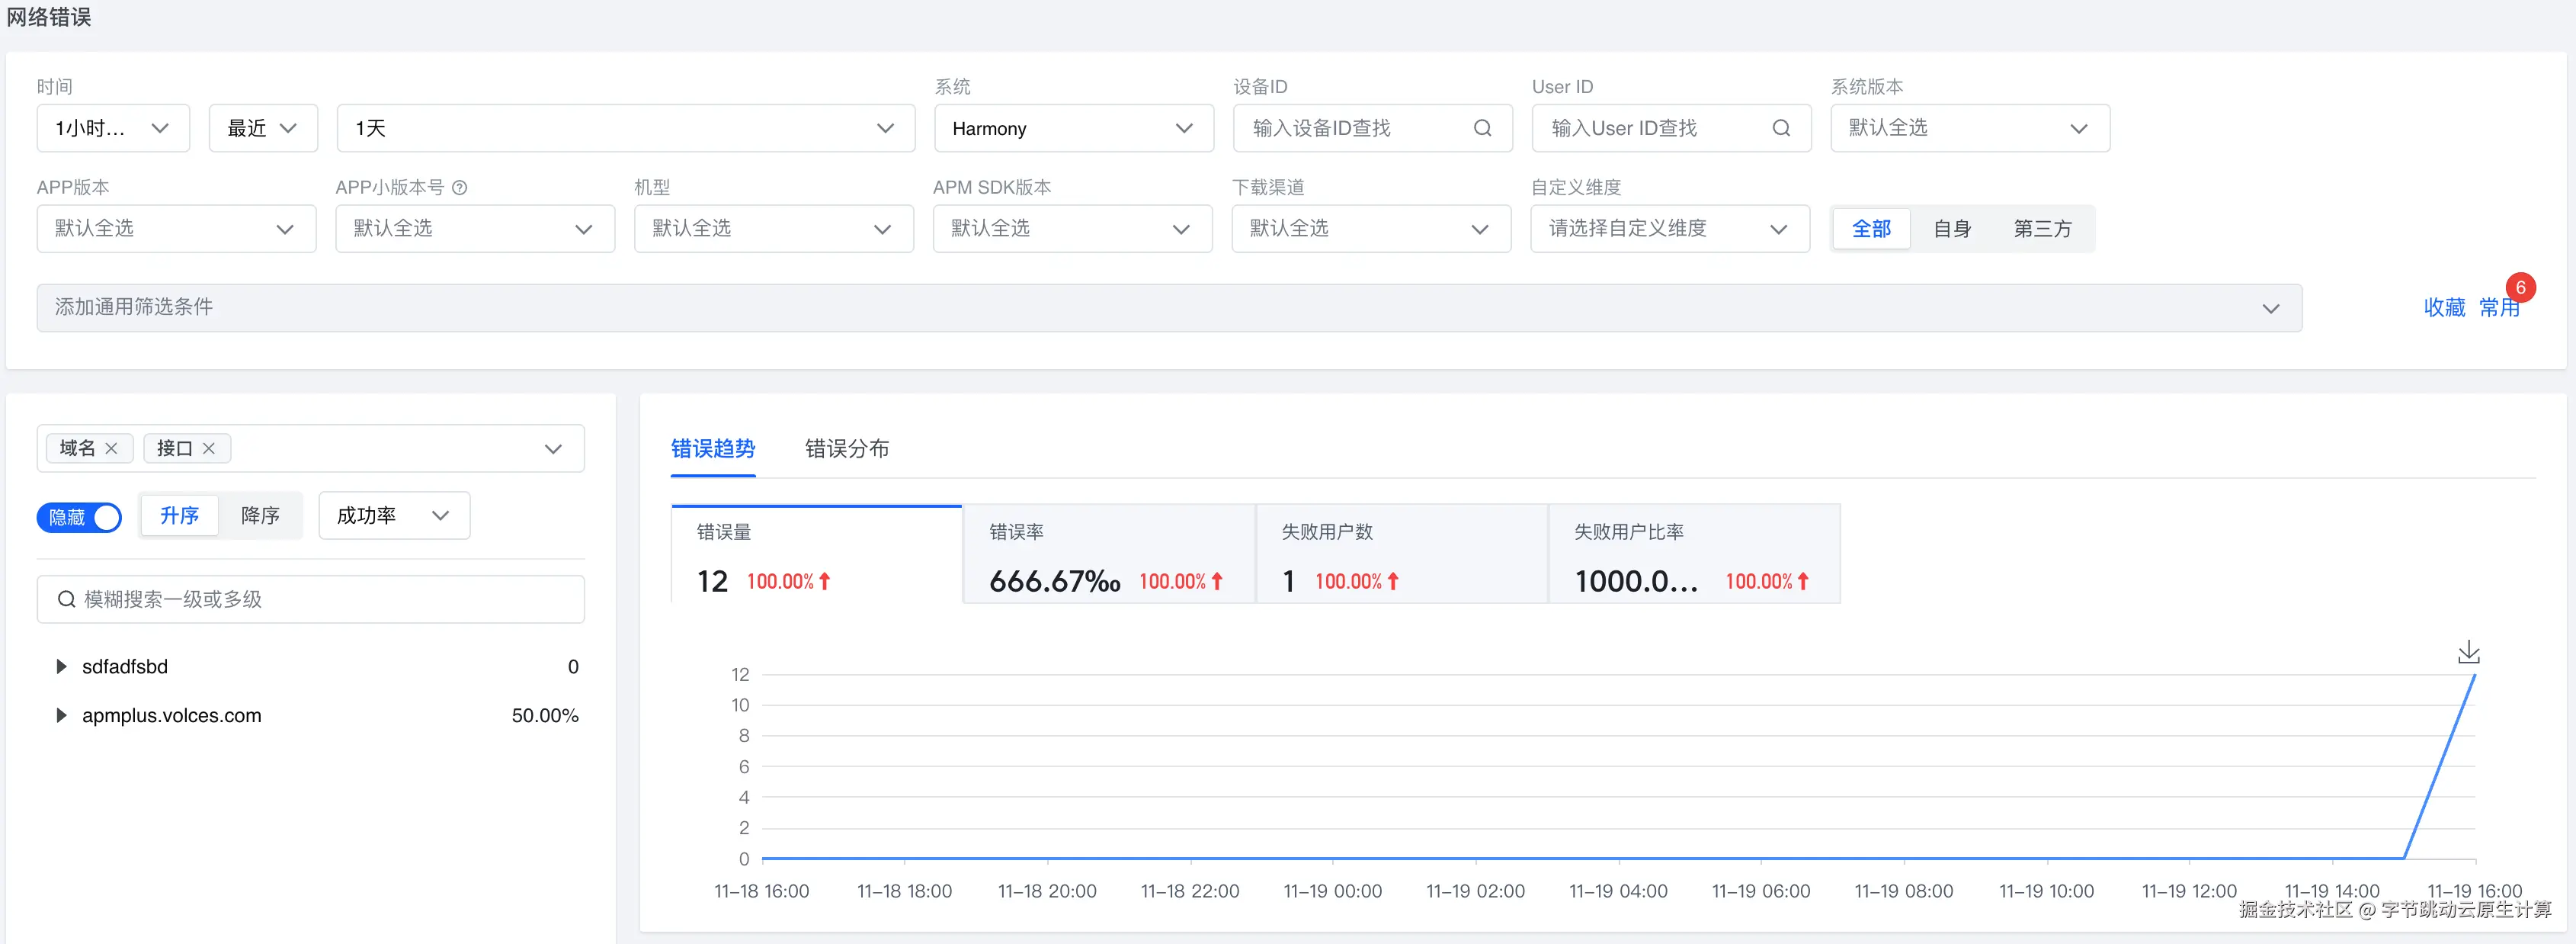Screen dimensions: 2576x944
Task: Toggle the 隐藏 switch off
Action: click(x=80, y=517)
